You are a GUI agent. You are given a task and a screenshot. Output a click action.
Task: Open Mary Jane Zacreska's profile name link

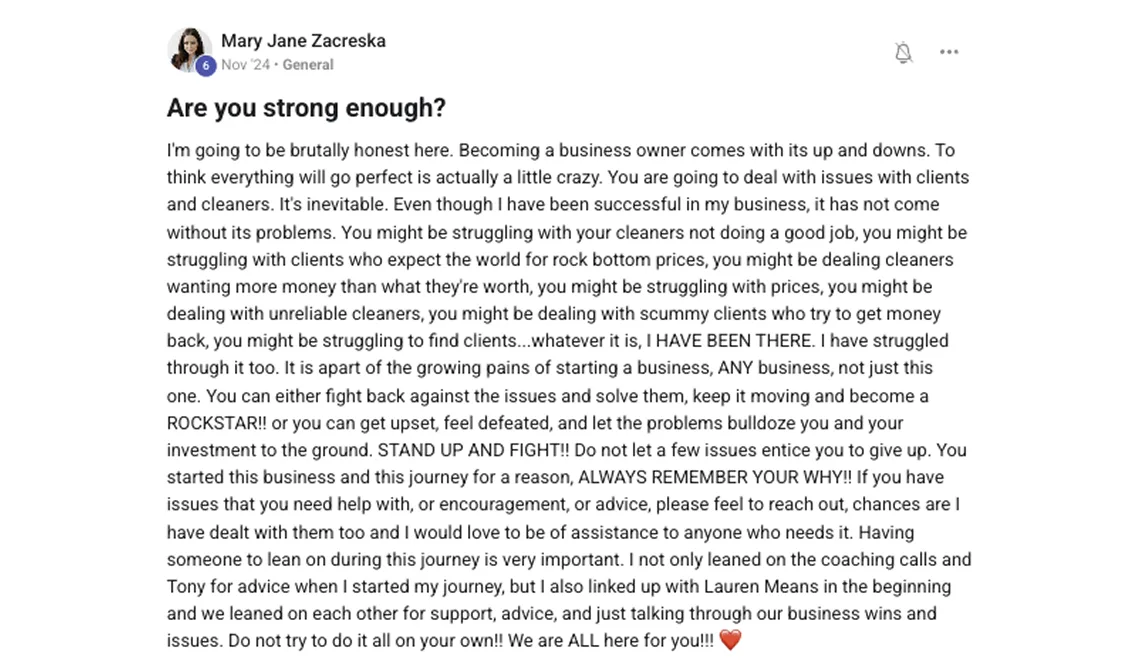[x=303, y=41]
